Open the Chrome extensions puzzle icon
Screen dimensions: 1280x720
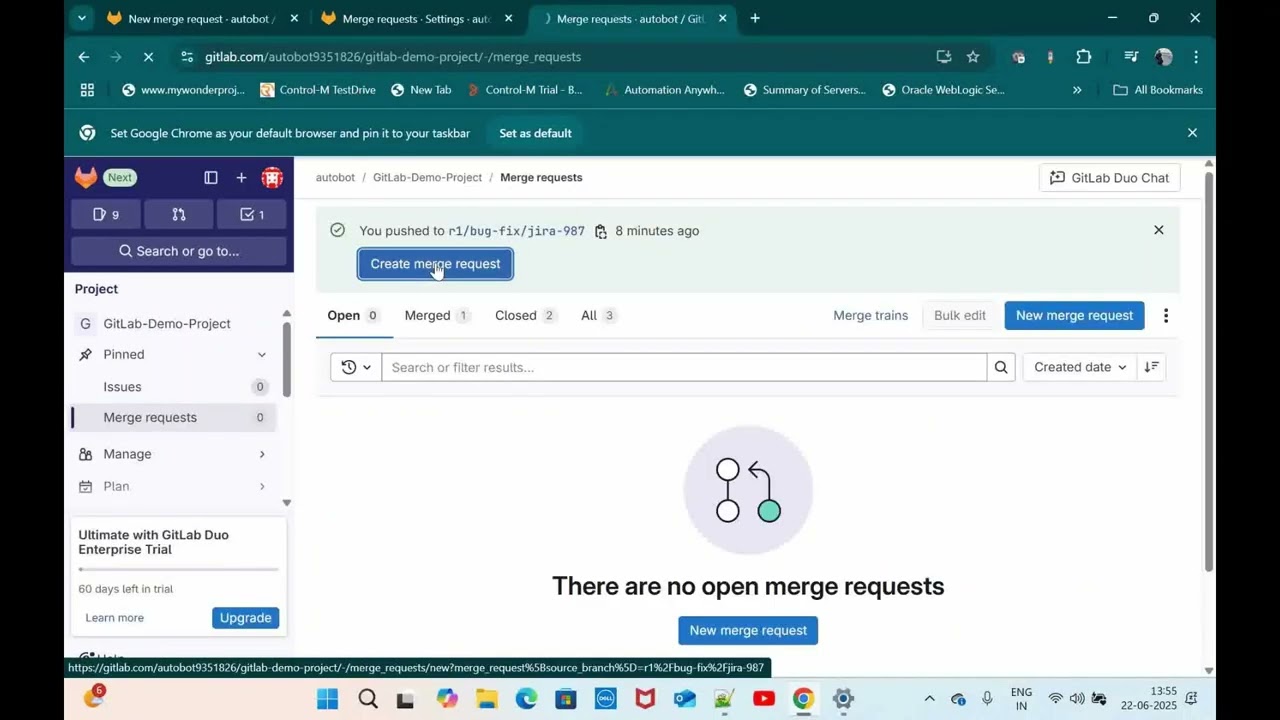[x=1083, y=57]
